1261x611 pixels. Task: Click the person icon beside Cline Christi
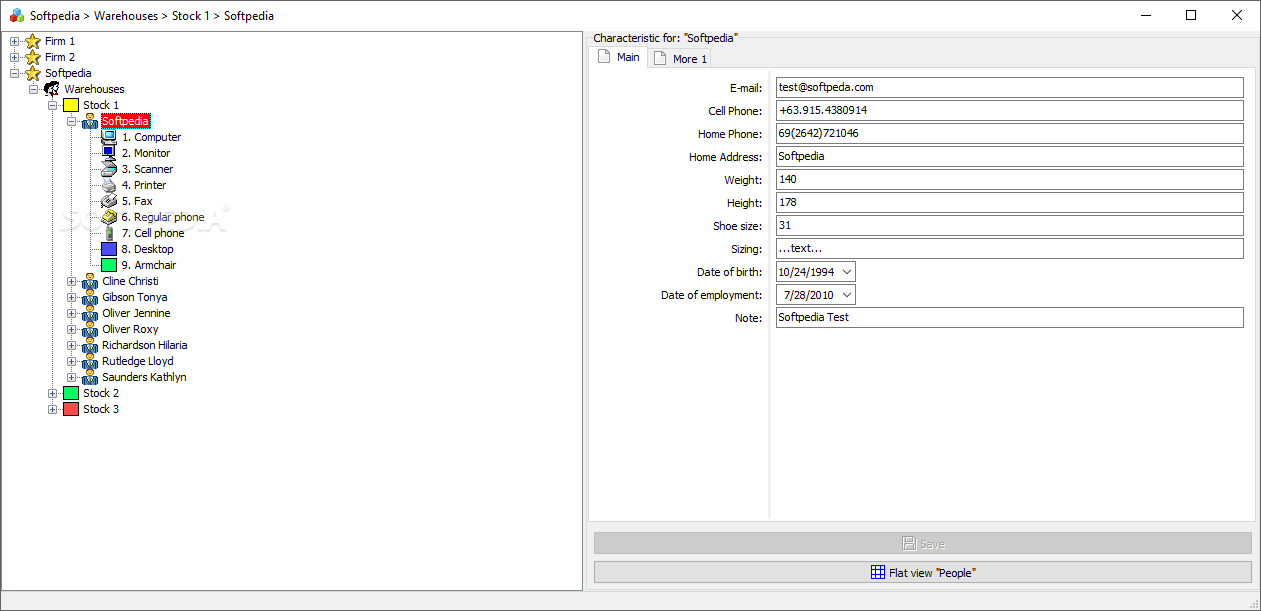90,281
